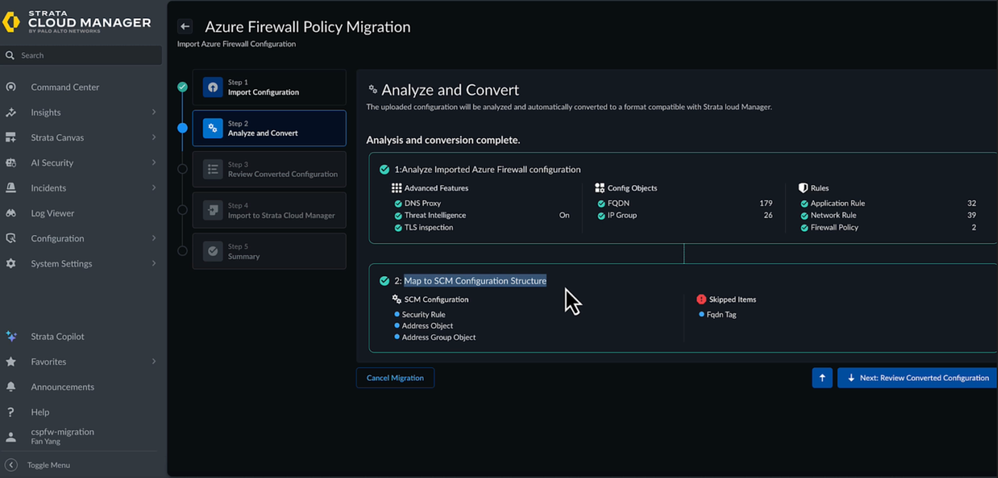Click Cancel Migration button

coord(395,378)
